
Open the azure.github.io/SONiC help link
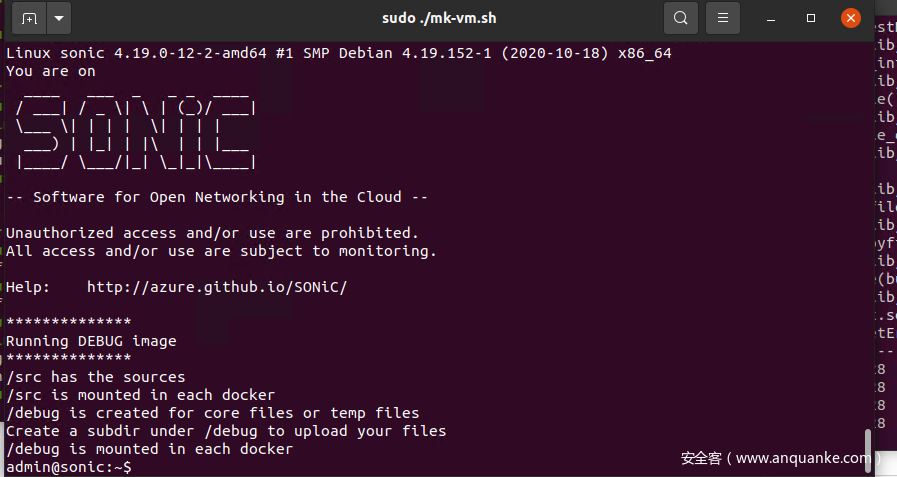(216, 287)
